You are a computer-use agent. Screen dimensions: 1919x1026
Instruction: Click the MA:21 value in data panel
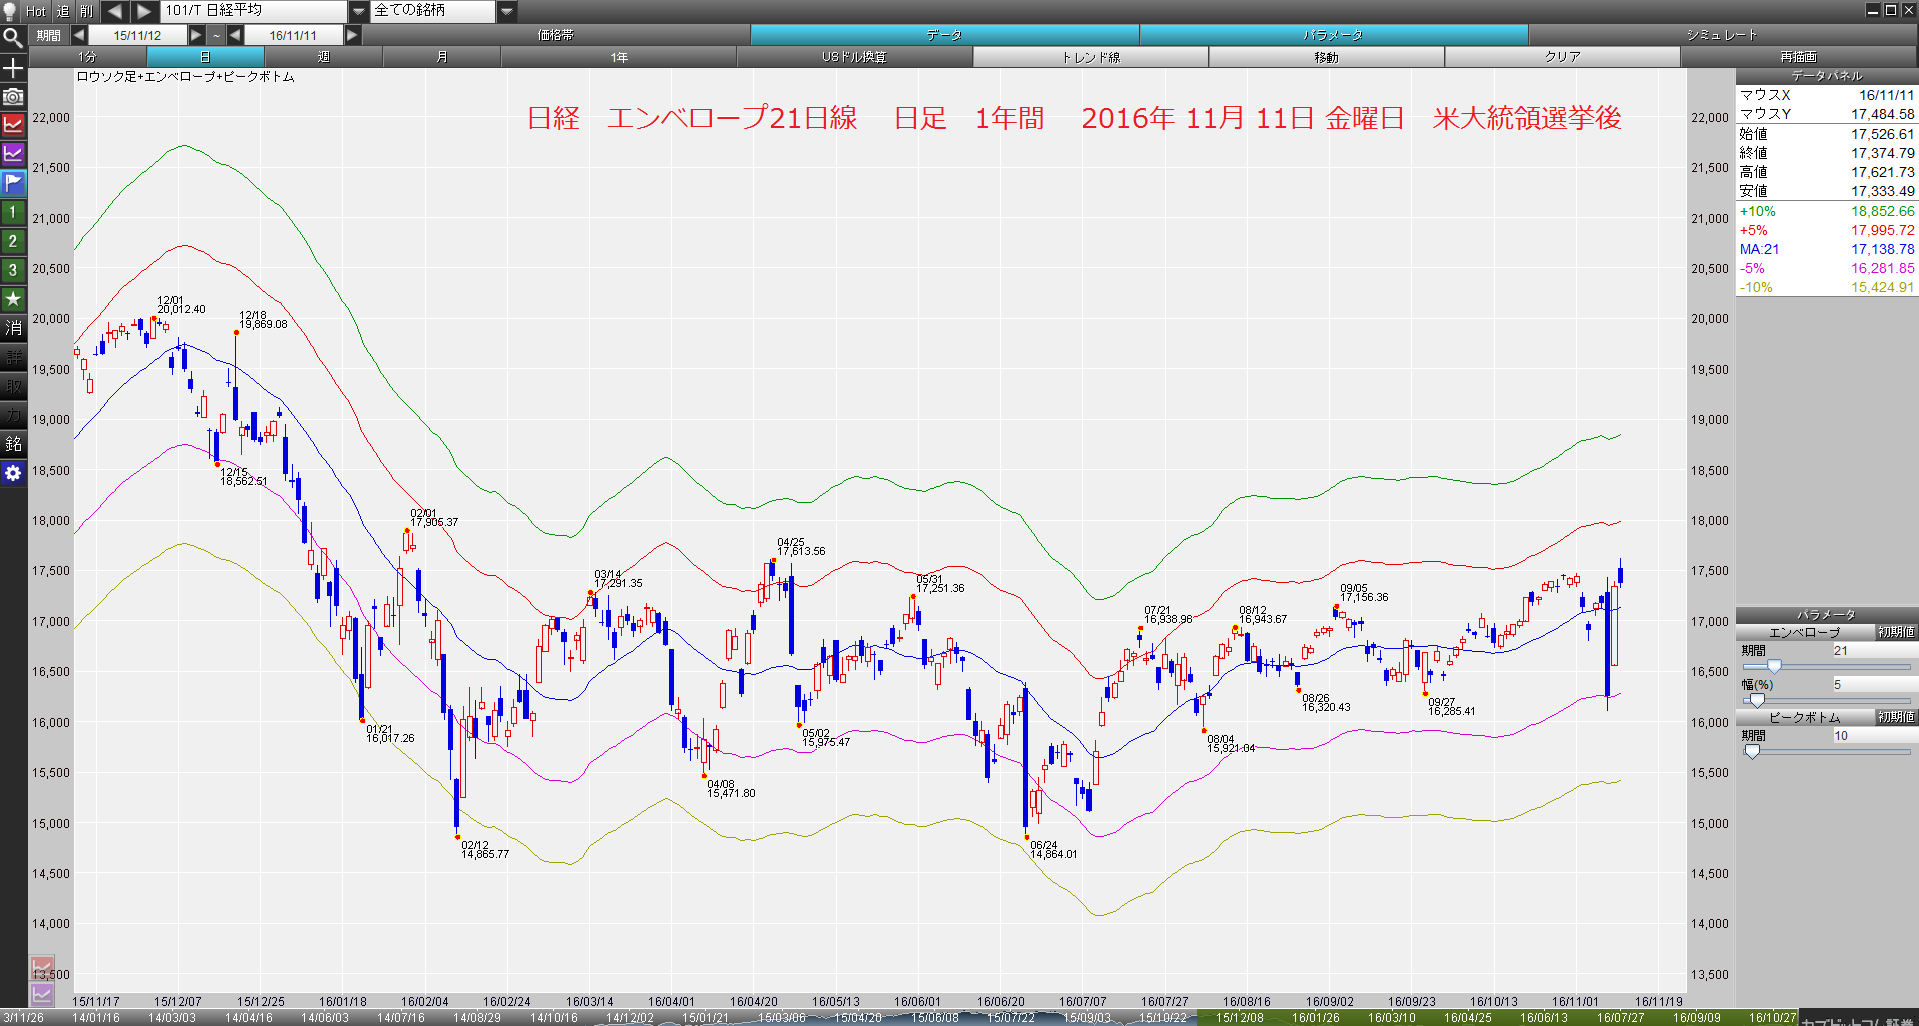coord(1882,249)
